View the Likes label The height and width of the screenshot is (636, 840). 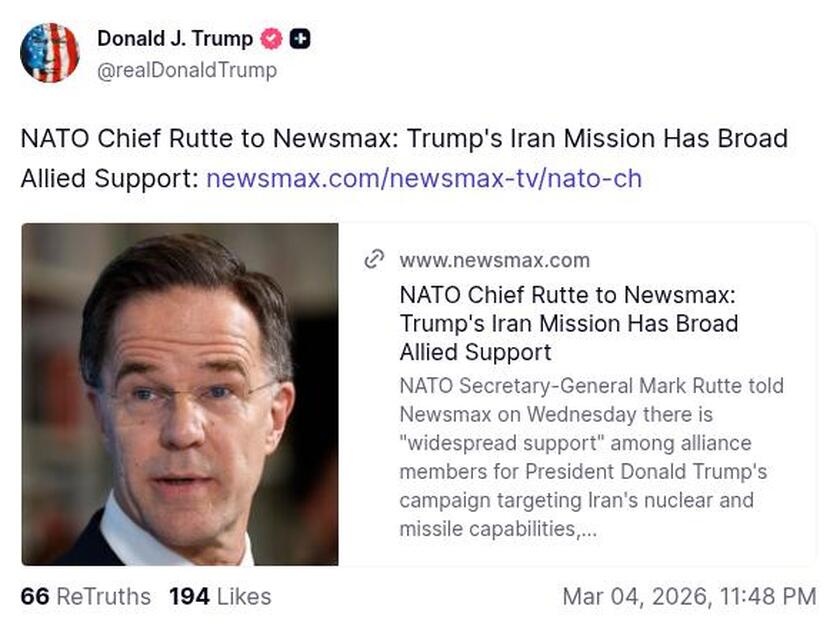(243, 597)
